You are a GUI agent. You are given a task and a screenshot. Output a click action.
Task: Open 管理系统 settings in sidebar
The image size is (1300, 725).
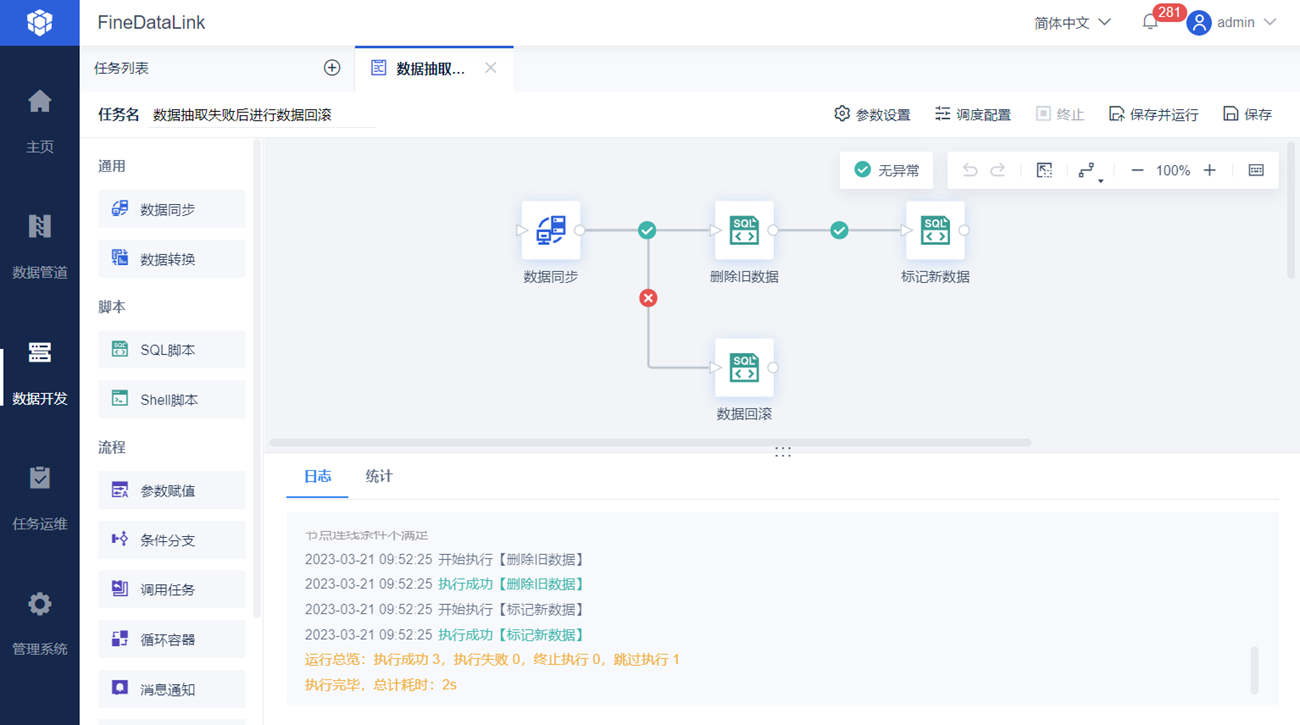tap(40, 623)
